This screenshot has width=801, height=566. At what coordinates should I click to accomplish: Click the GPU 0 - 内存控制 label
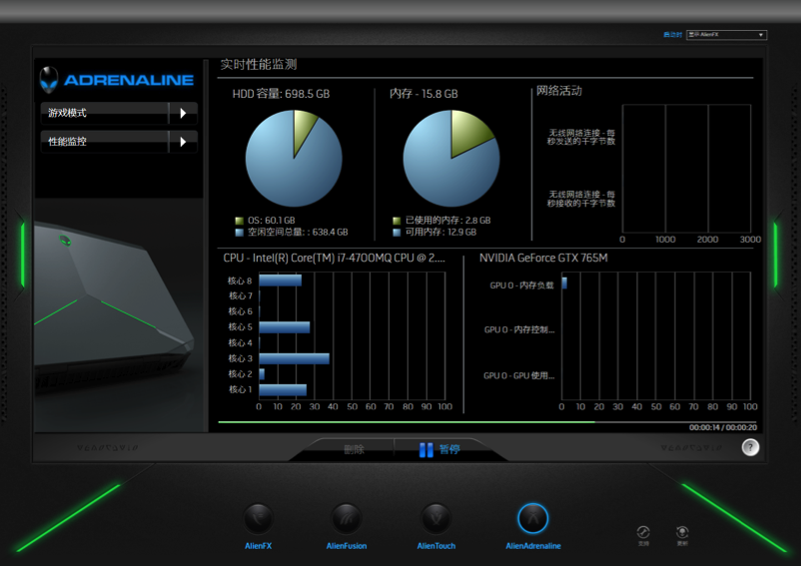coord(519,330)
